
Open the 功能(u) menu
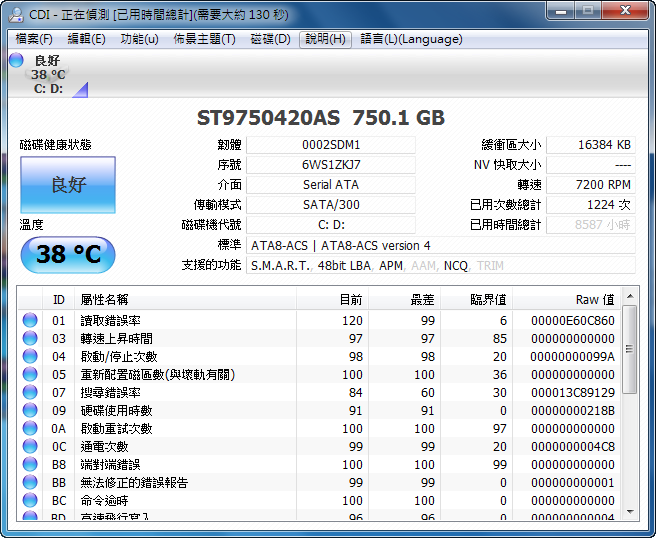tap(139, 39)
